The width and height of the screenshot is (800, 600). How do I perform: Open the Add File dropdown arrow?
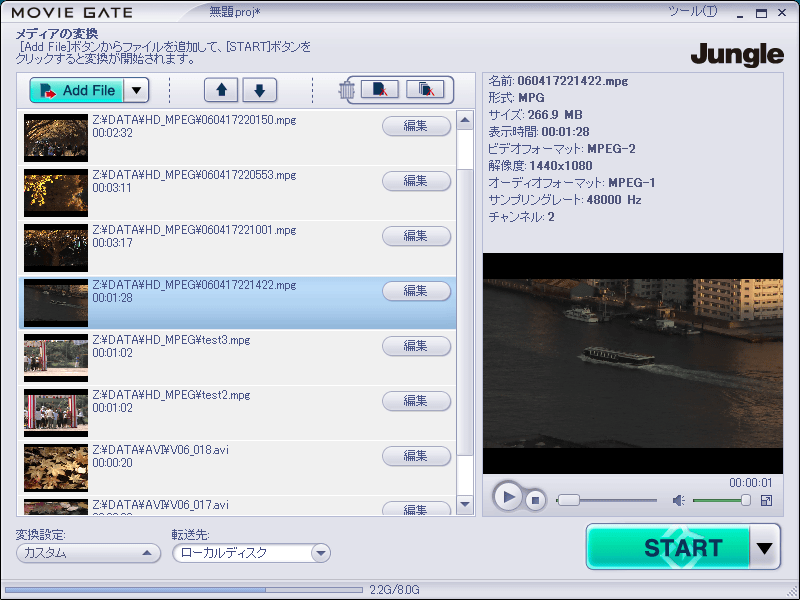(x=136, y=91)
